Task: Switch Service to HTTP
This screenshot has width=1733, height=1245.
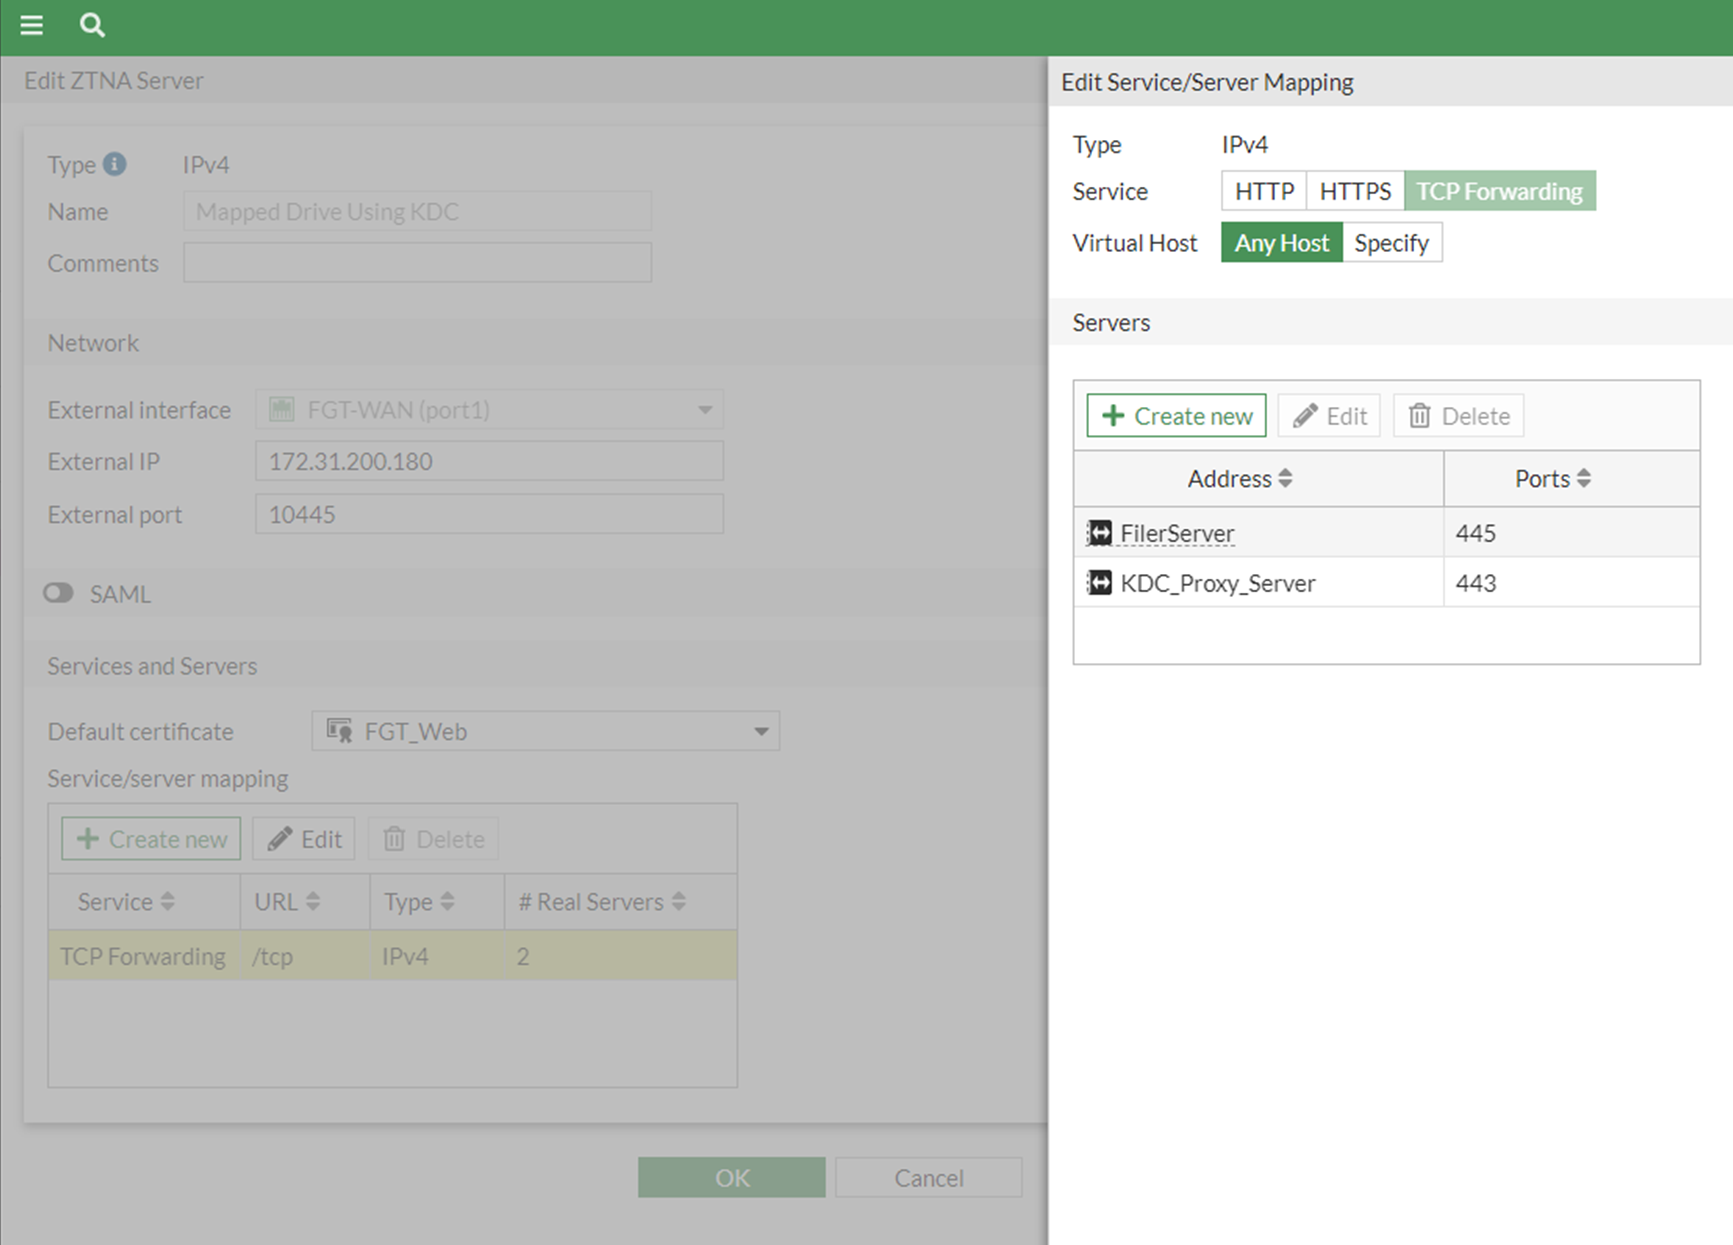Action: [x=1263, y=191]
